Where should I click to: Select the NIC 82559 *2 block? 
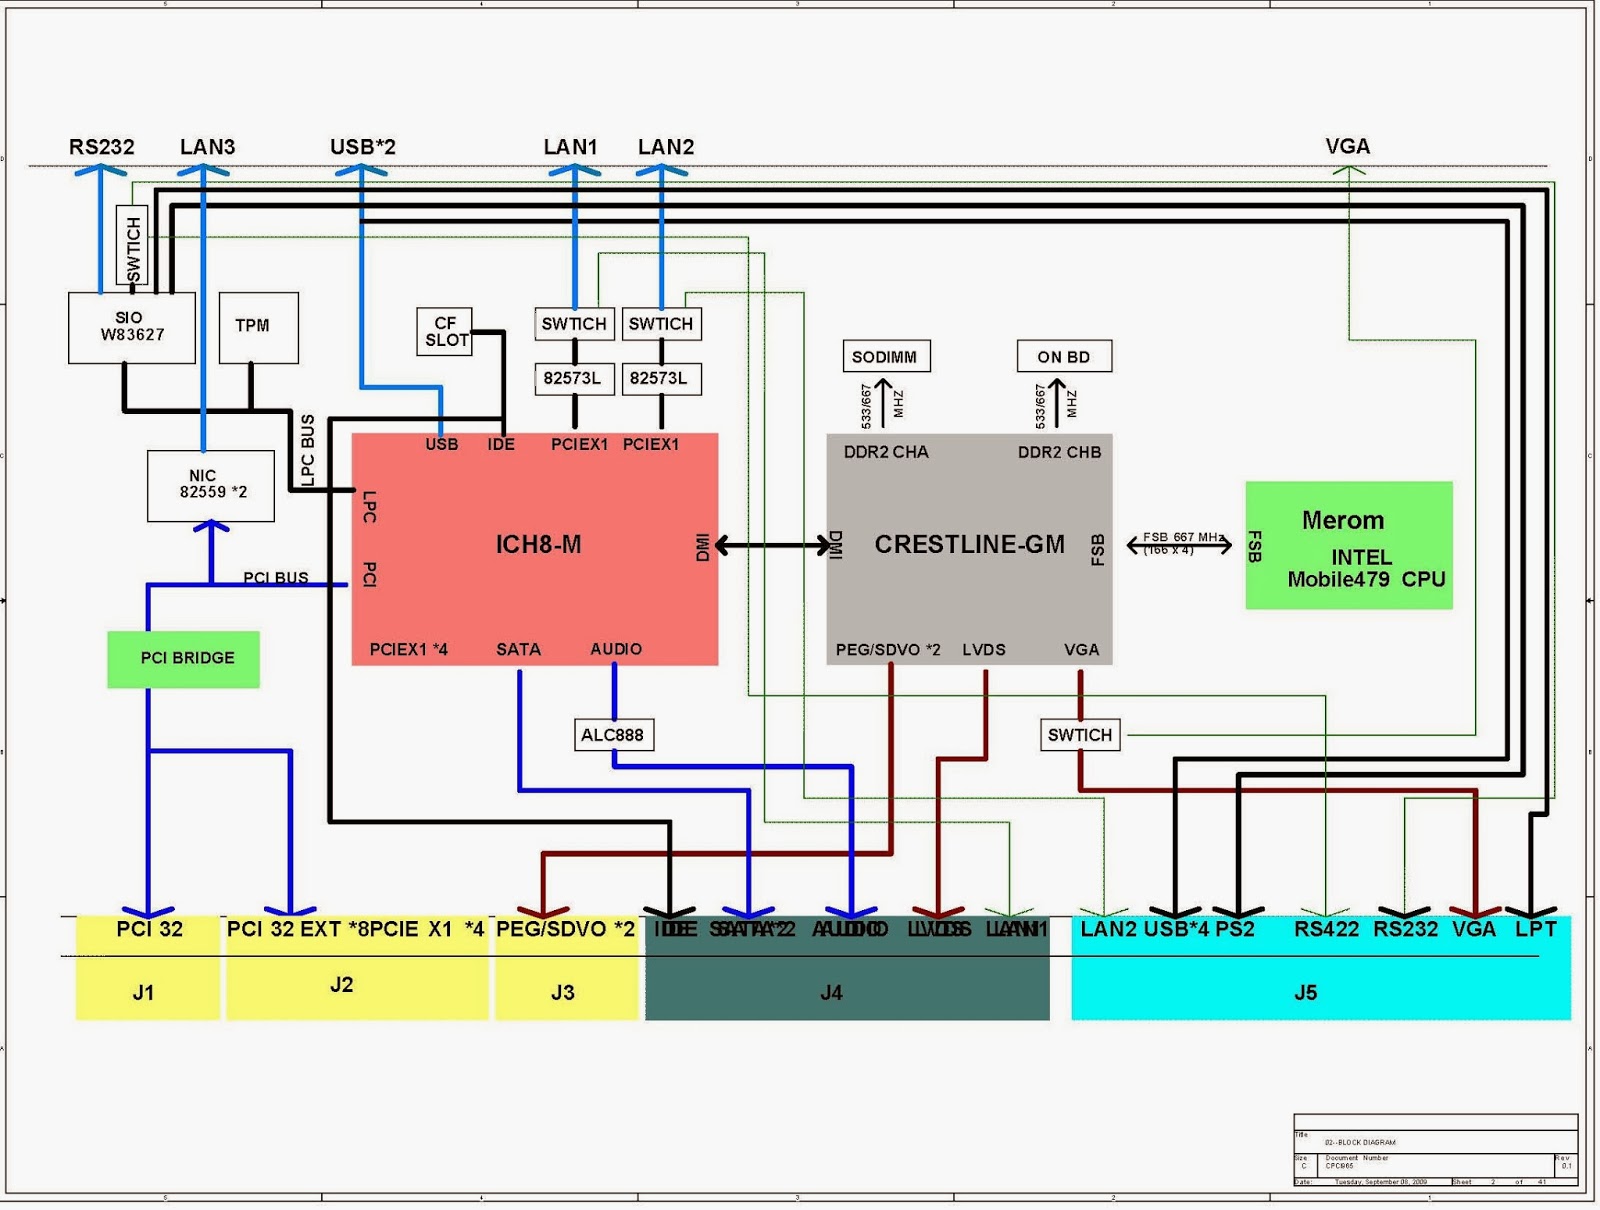click(211, 485)
